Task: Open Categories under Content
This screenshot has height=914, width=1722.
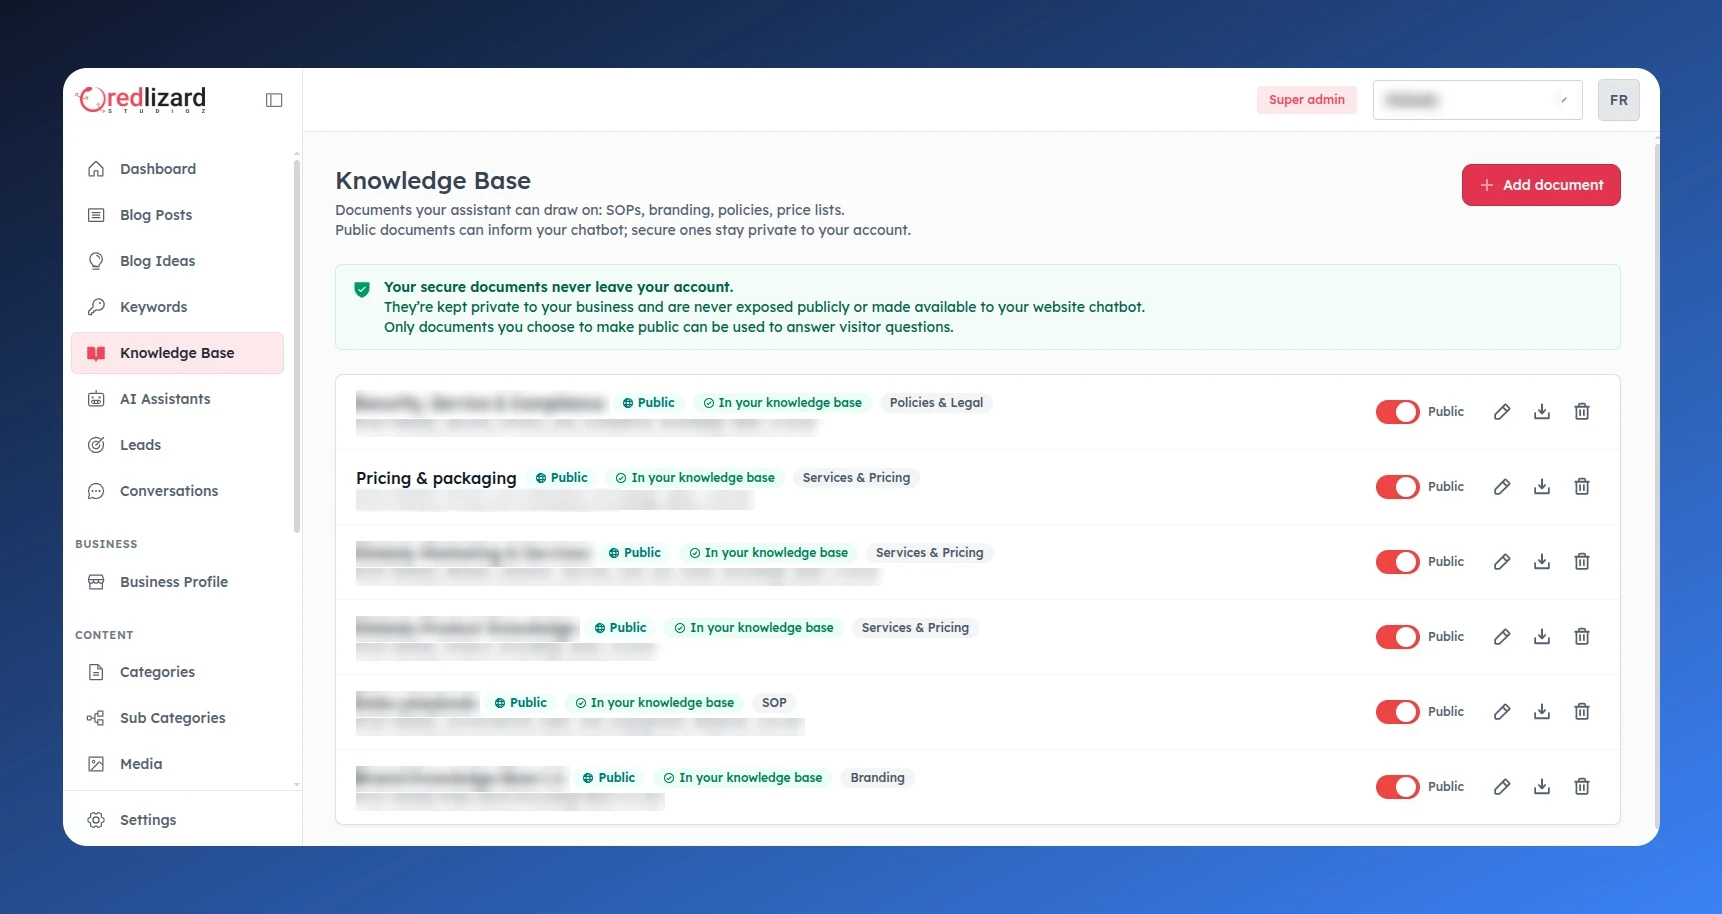Action: click(177, 672)
